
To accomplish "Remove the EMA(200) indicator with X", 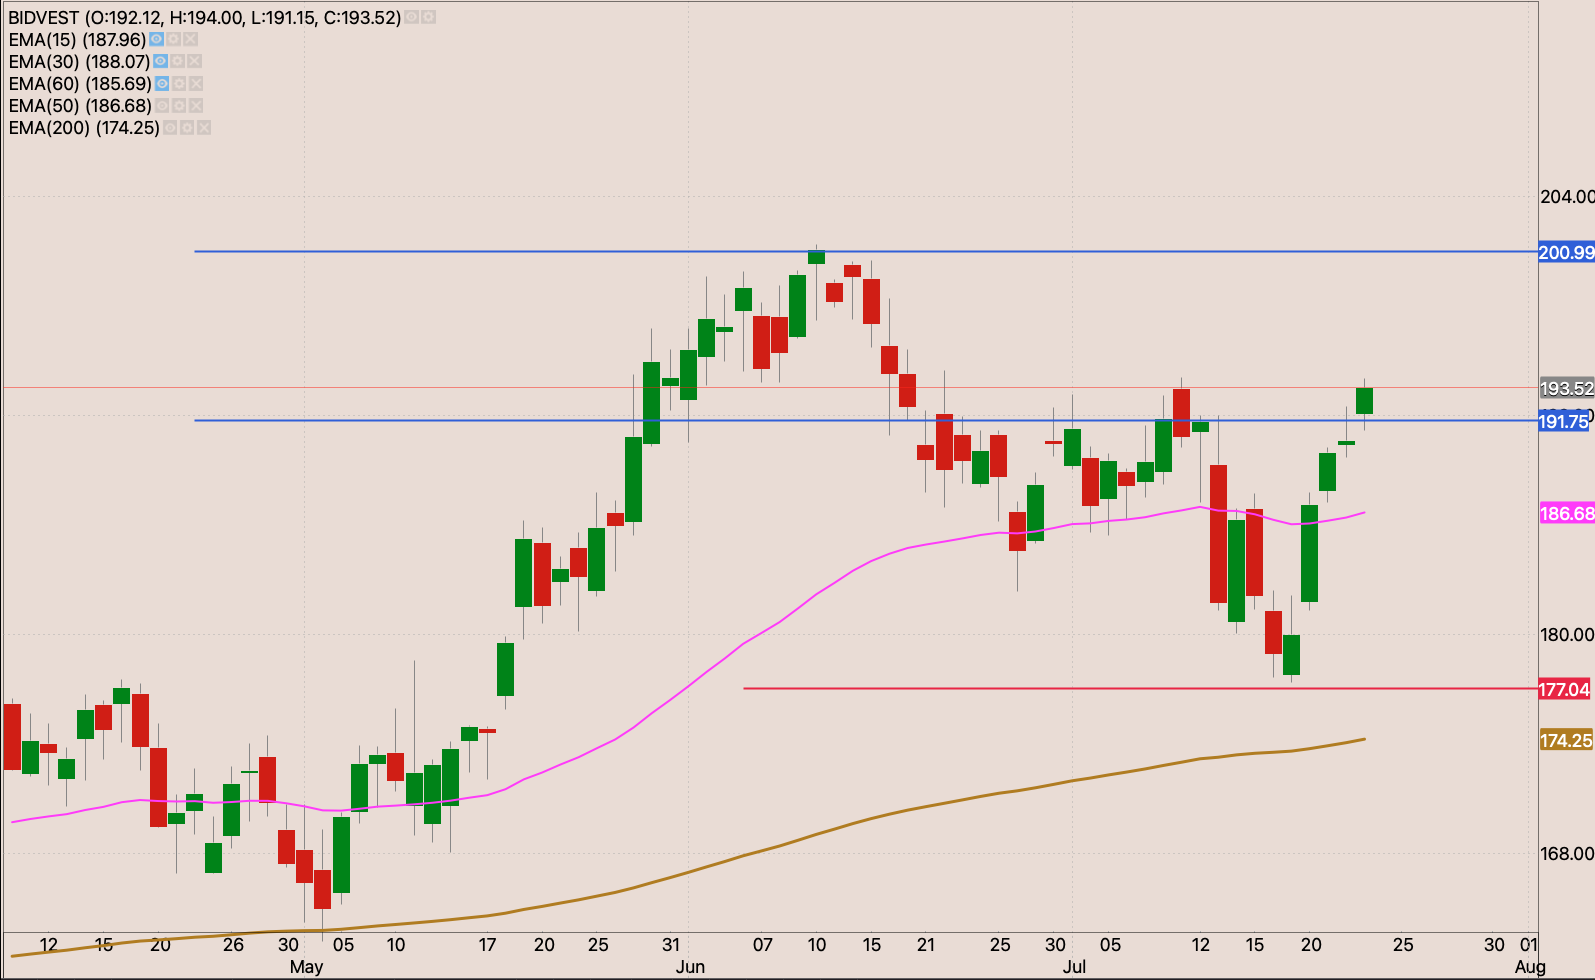I will tap(204, 128).
